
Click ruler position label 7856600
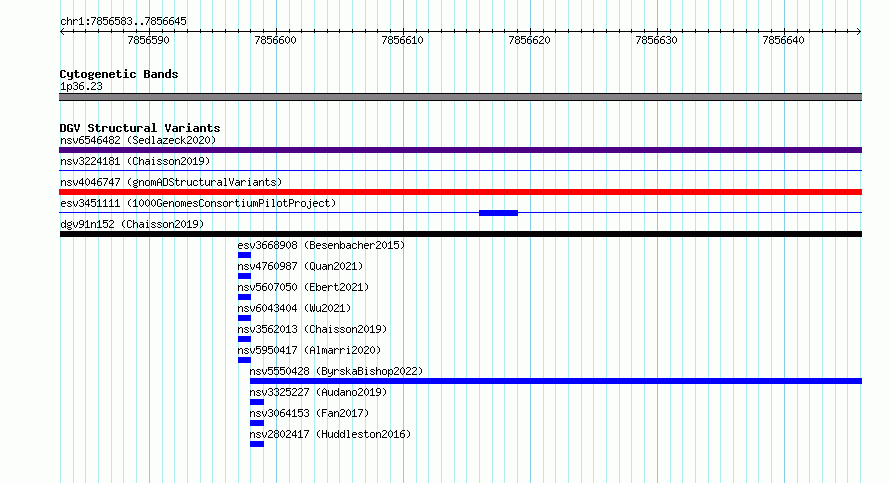coord(275,40)
